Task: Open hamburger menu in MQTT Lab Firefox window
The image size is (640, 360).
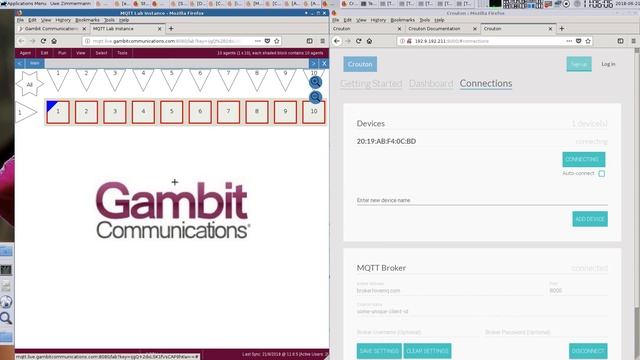Action: (322, 41)
